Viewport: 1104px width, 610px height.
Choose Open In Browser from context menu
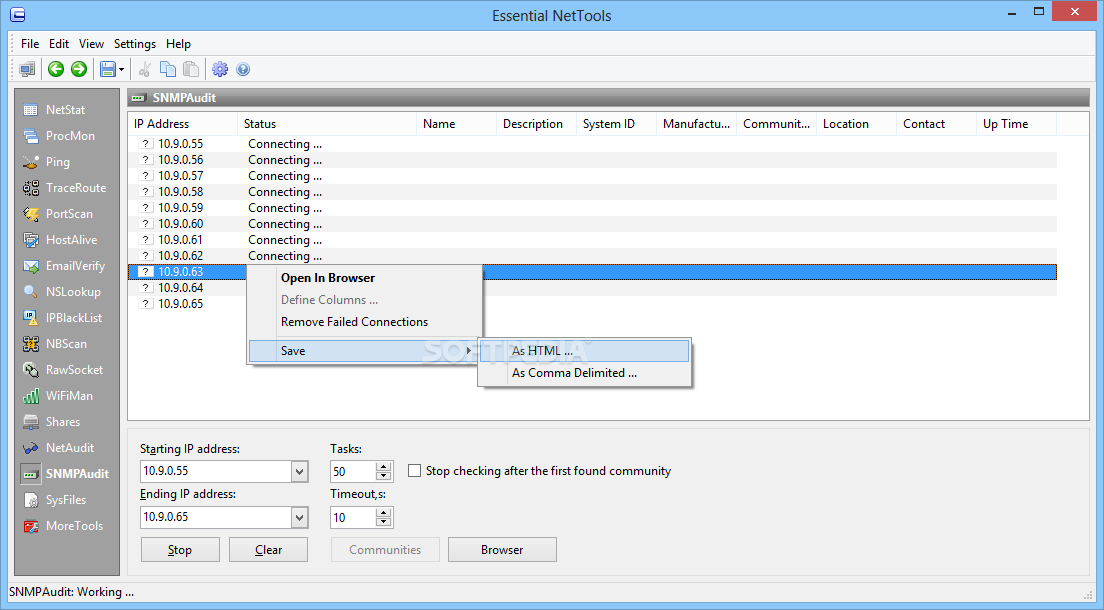[x=365, y=278]
